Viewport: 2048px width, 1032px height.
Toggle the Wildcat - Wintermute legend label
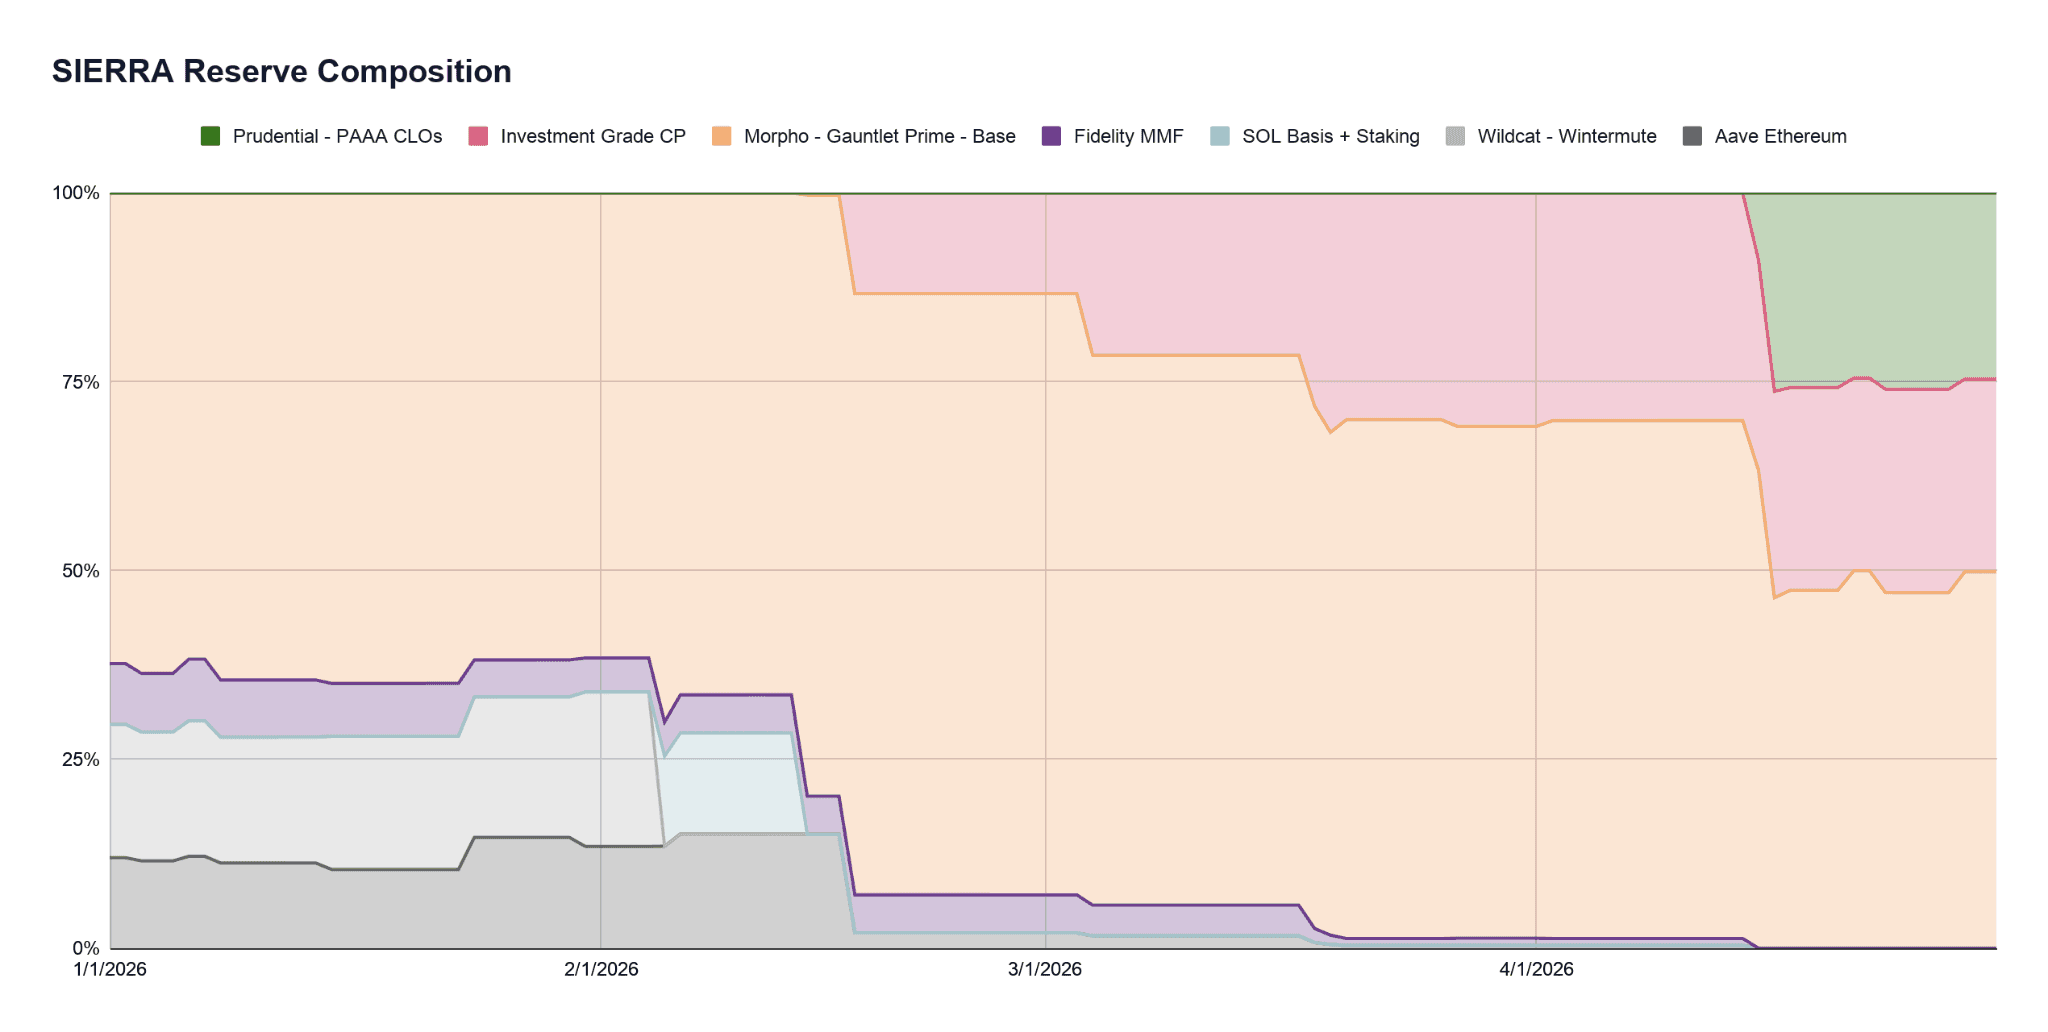coord(1567,136)
